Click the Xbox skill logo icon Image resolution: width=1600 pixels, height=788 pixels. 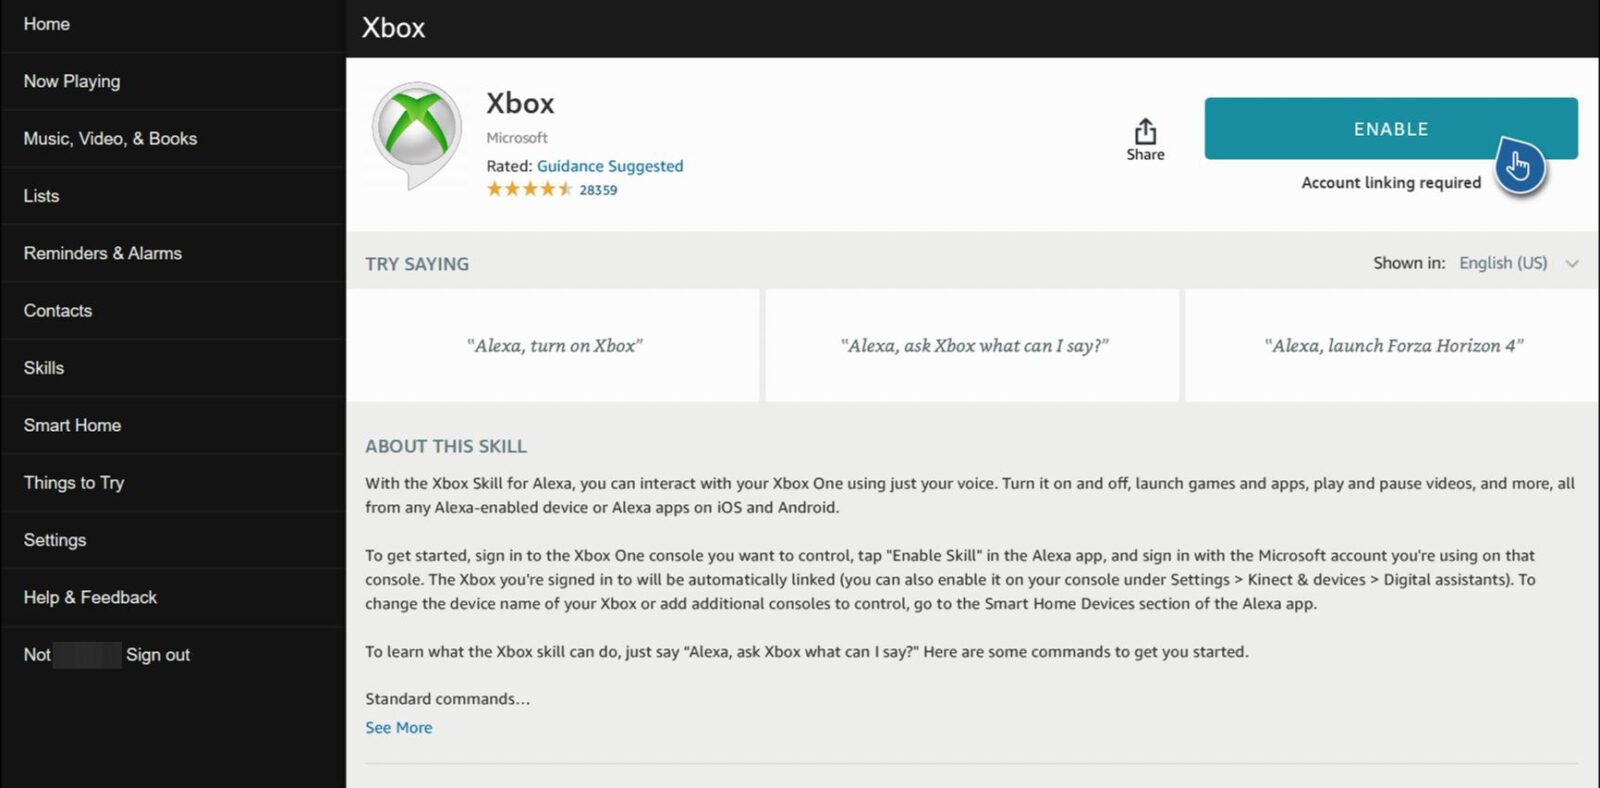[x=417, y=131]
